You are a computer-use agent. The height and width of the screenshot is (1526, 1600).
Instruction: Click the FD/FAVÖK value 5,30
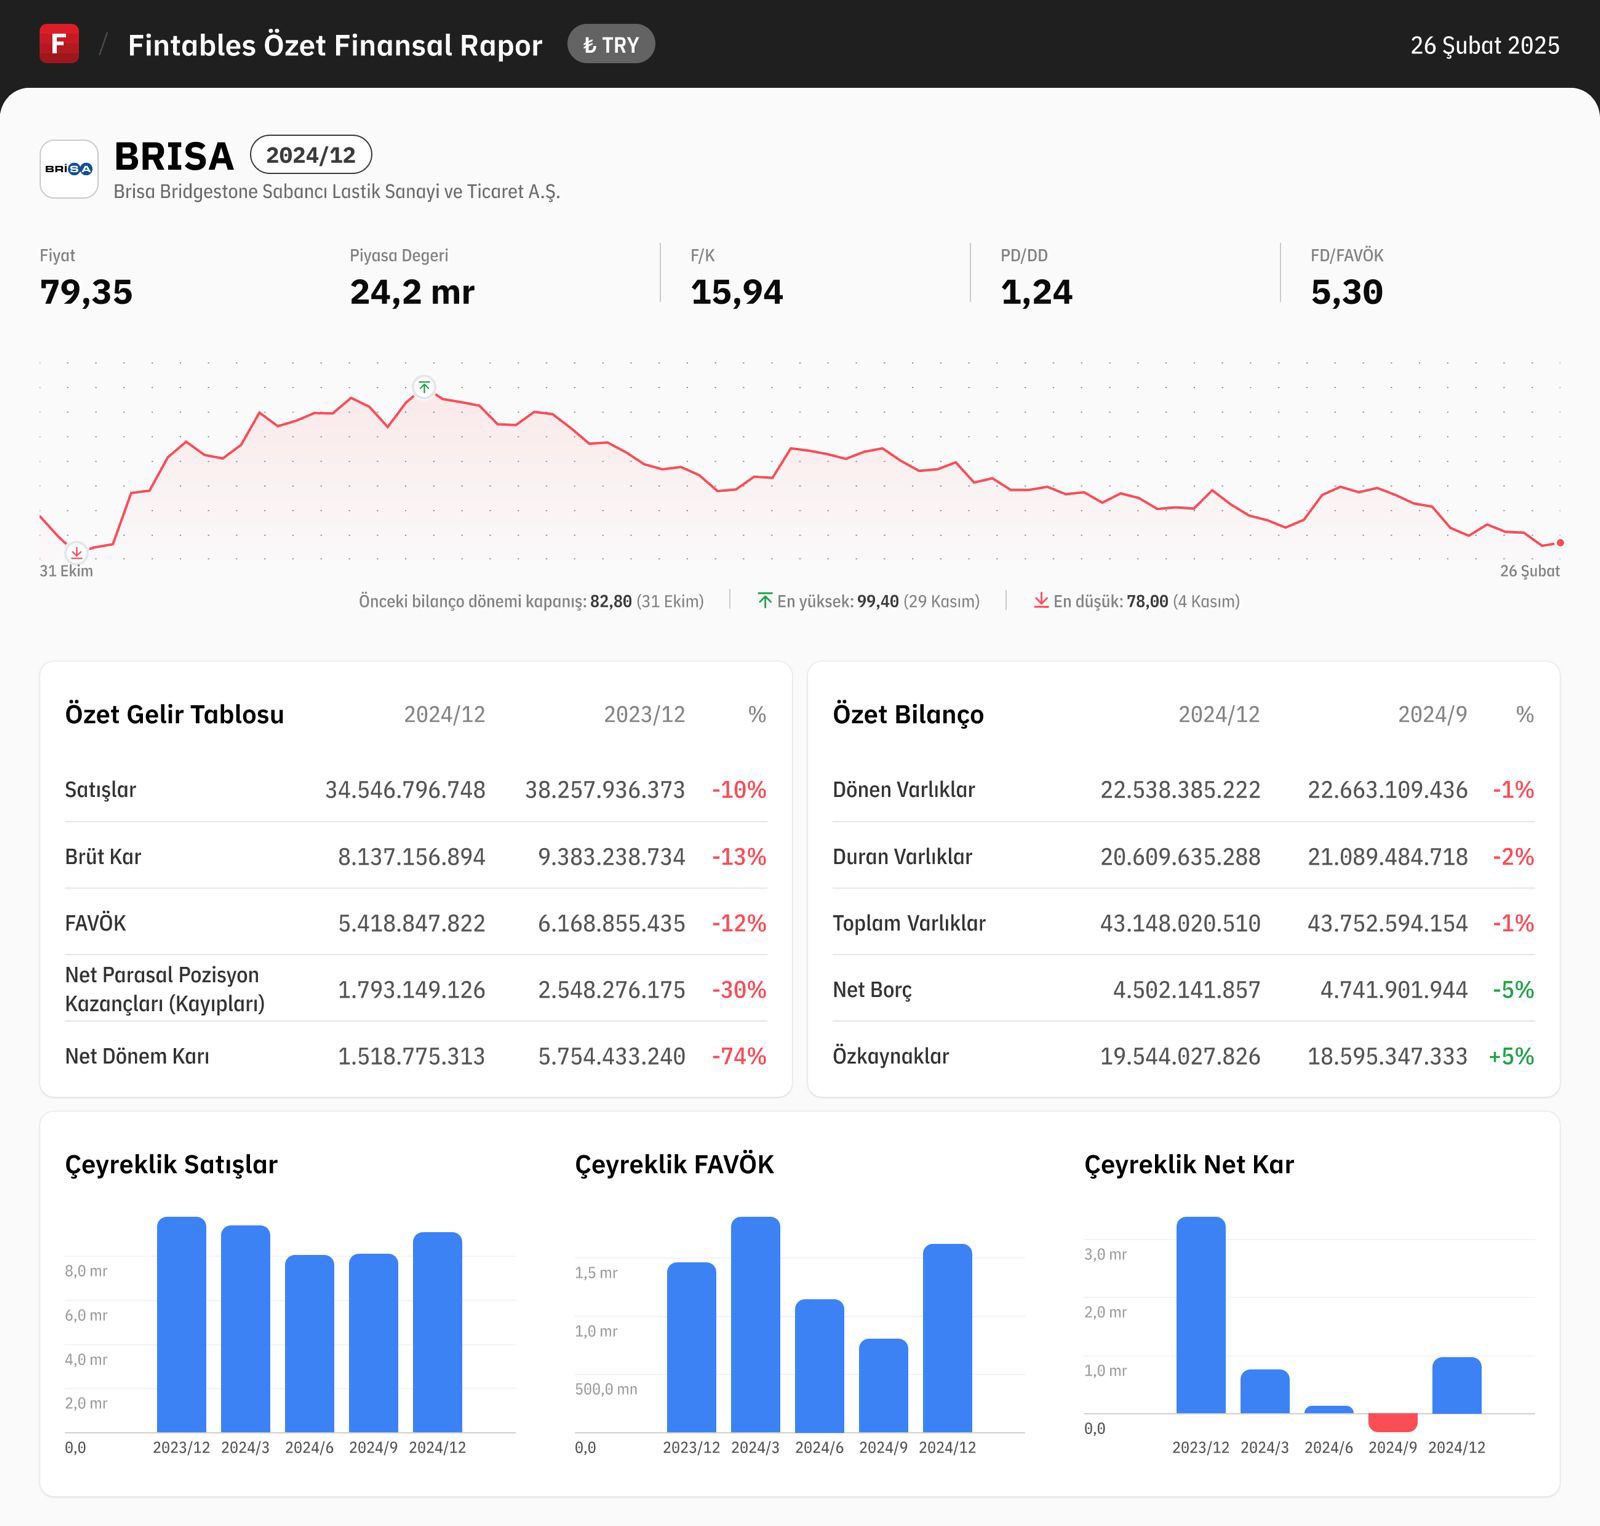1347,292
